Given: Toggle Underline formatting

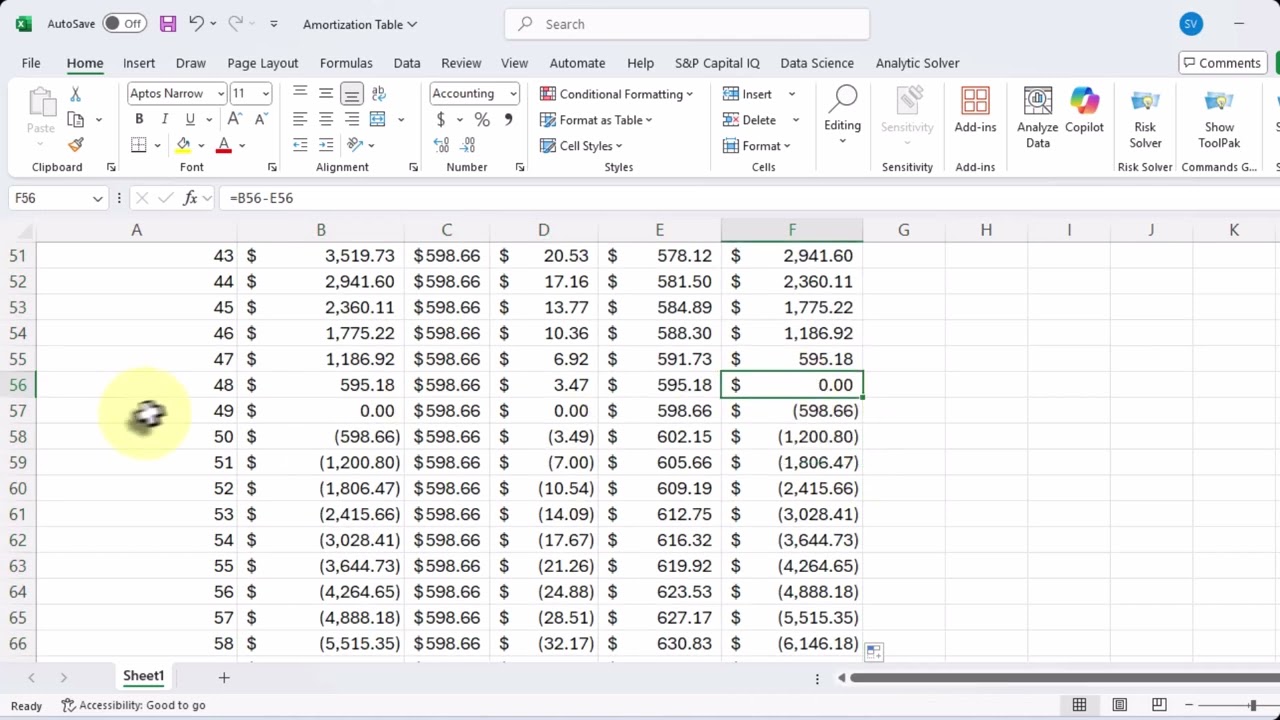Looking at the screenshot, I should [x=189, y=119].
